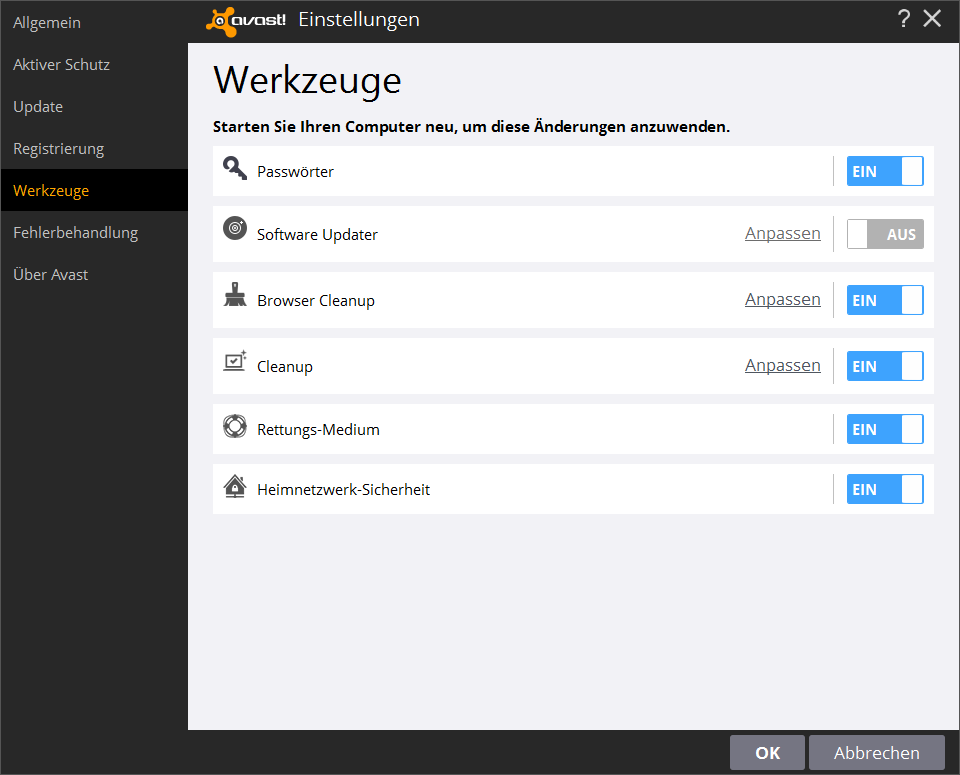Click the Browser Cleanup label text
960x775 pixels.
click(x=316, y=301)
